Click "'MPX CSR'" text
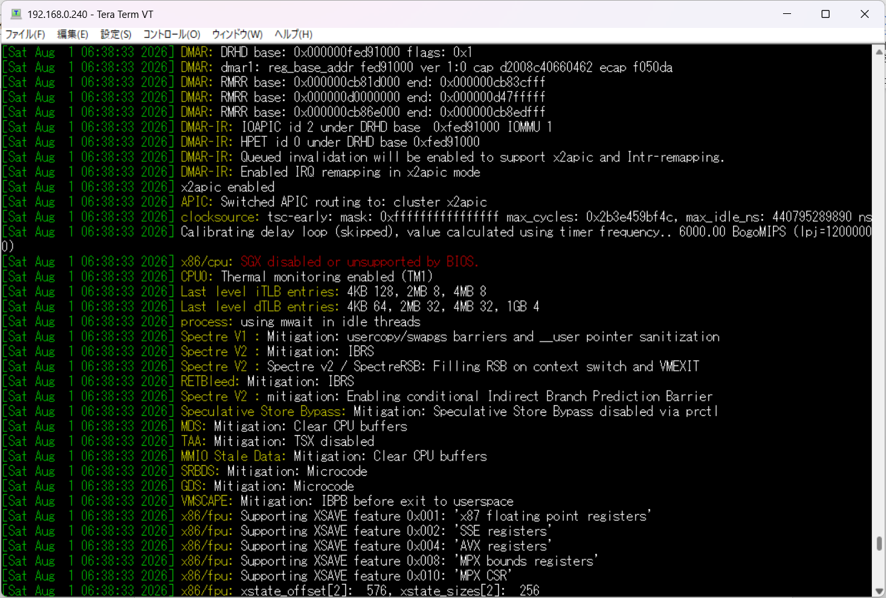The height and width of the screenshot is (598, 886). click(484, 575)
